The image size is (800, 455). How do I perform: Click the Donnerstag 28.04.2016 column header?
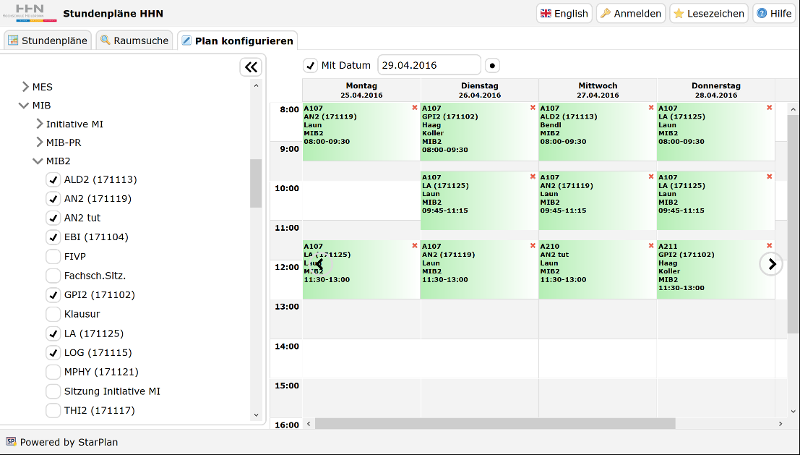coord(716,90)
